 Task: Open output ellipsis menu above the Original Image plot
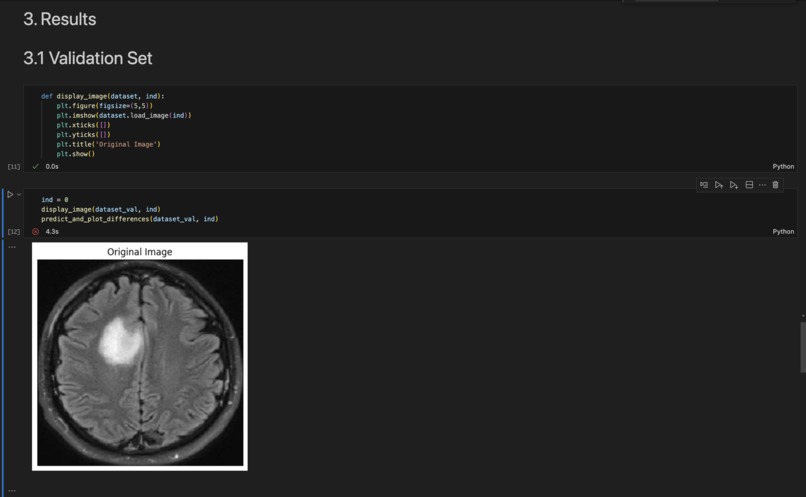[12, 247]
